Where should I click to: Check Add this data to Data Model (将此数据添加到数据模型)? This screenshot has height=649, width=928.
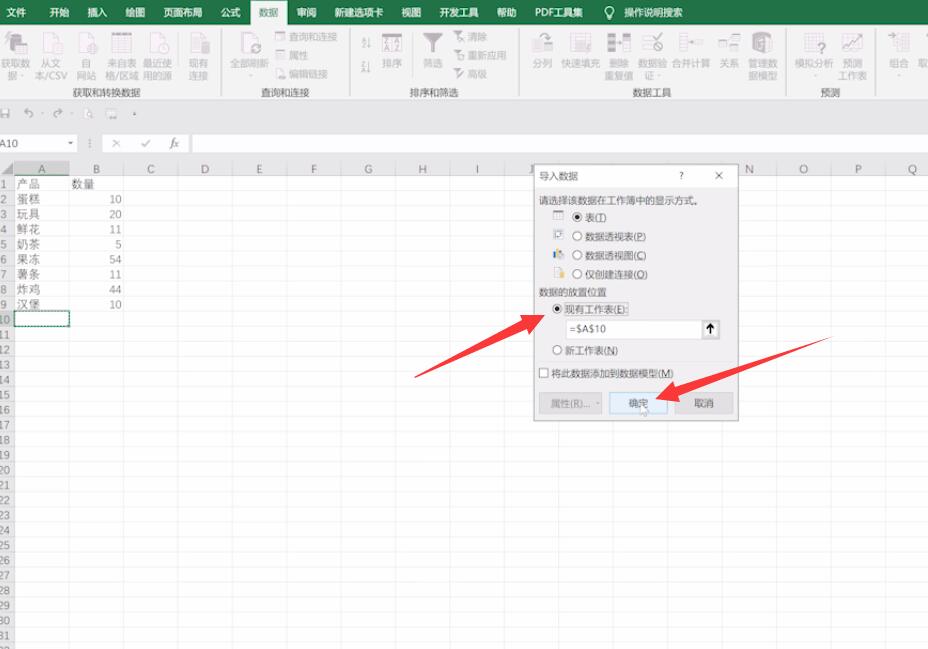tap(543, 373)
